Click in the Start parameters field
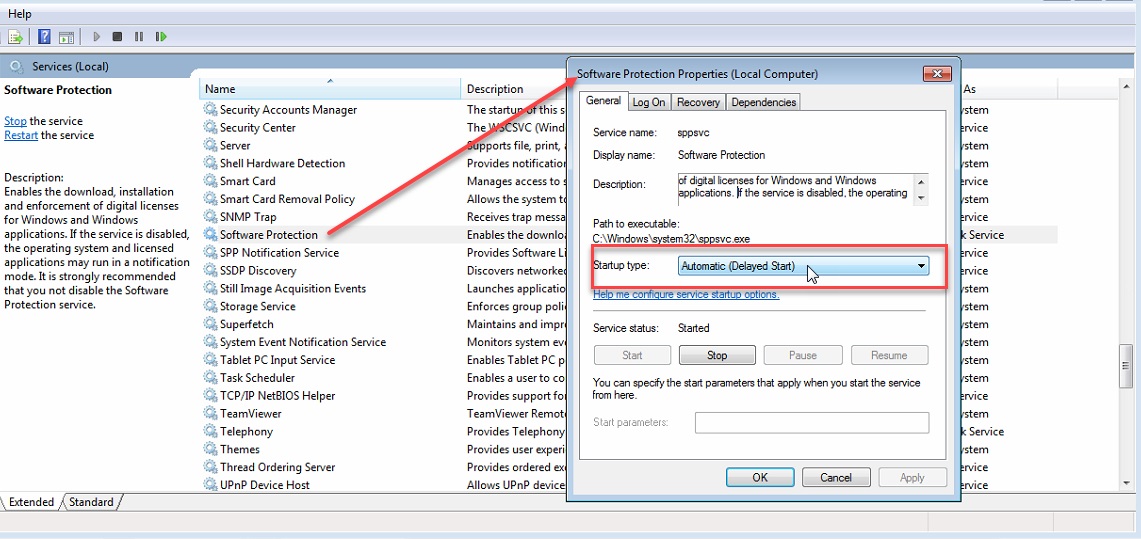Image resolution: width=1141 pixels, height=539 pixels. coord(811,423)
